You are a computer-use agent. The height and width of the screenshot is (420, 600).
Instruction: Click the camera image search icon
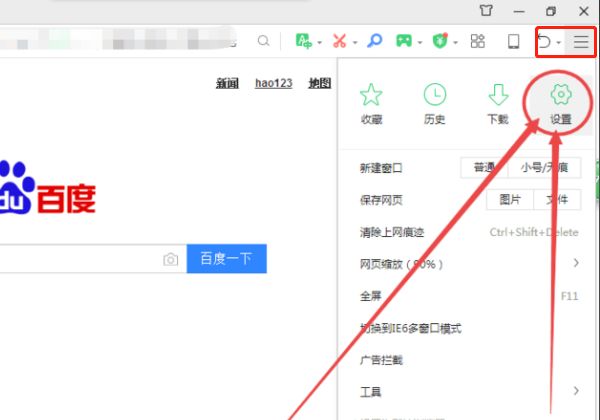click(x=171, y=259)
